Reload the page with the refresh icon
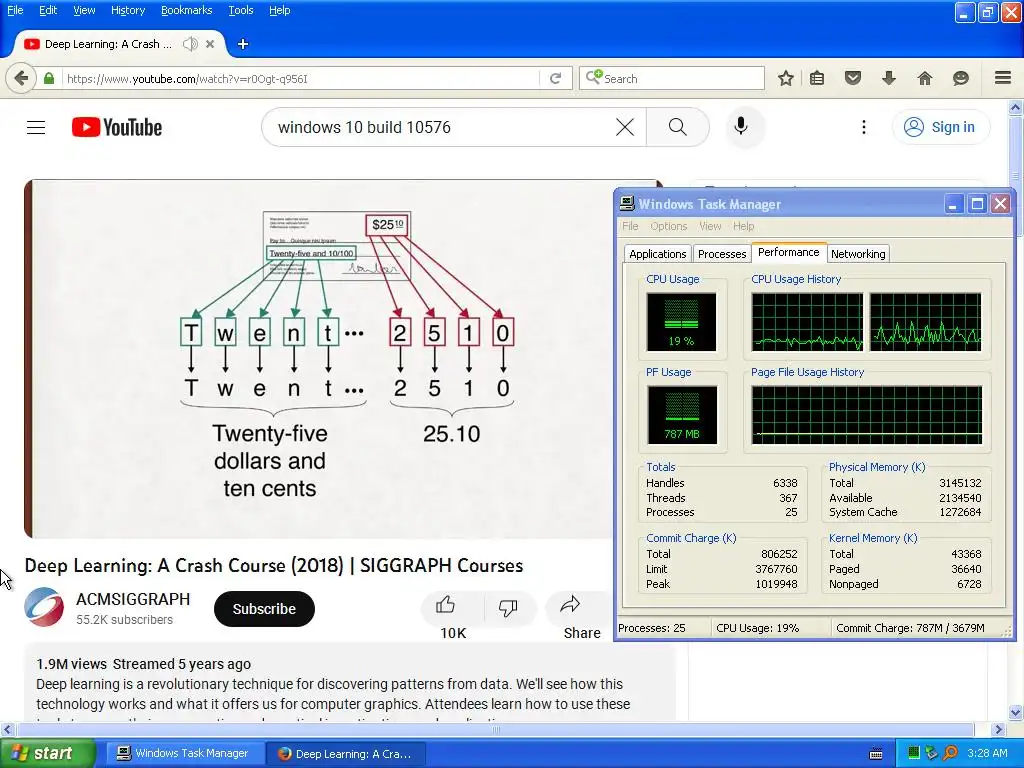Viewport: 1024px width, 768px height. 556,78
